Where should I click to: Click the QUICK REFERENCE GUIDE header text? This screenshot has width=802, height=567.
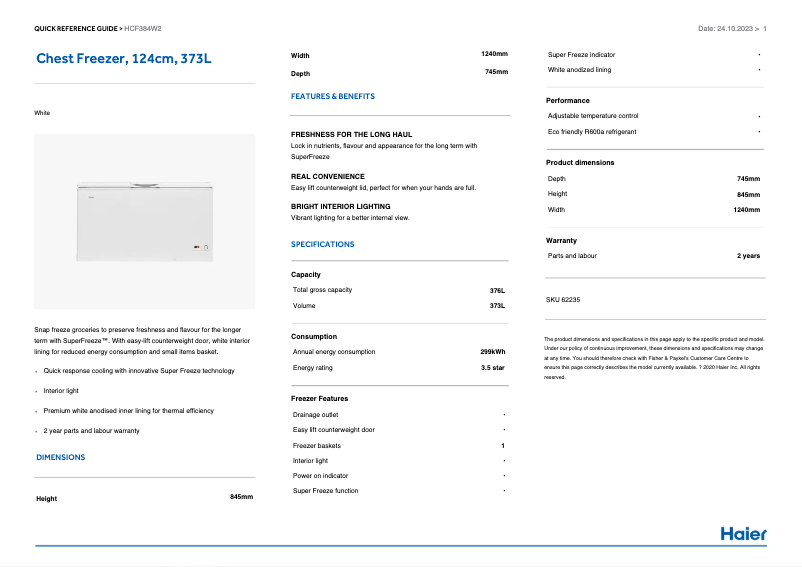pos(76,29)
